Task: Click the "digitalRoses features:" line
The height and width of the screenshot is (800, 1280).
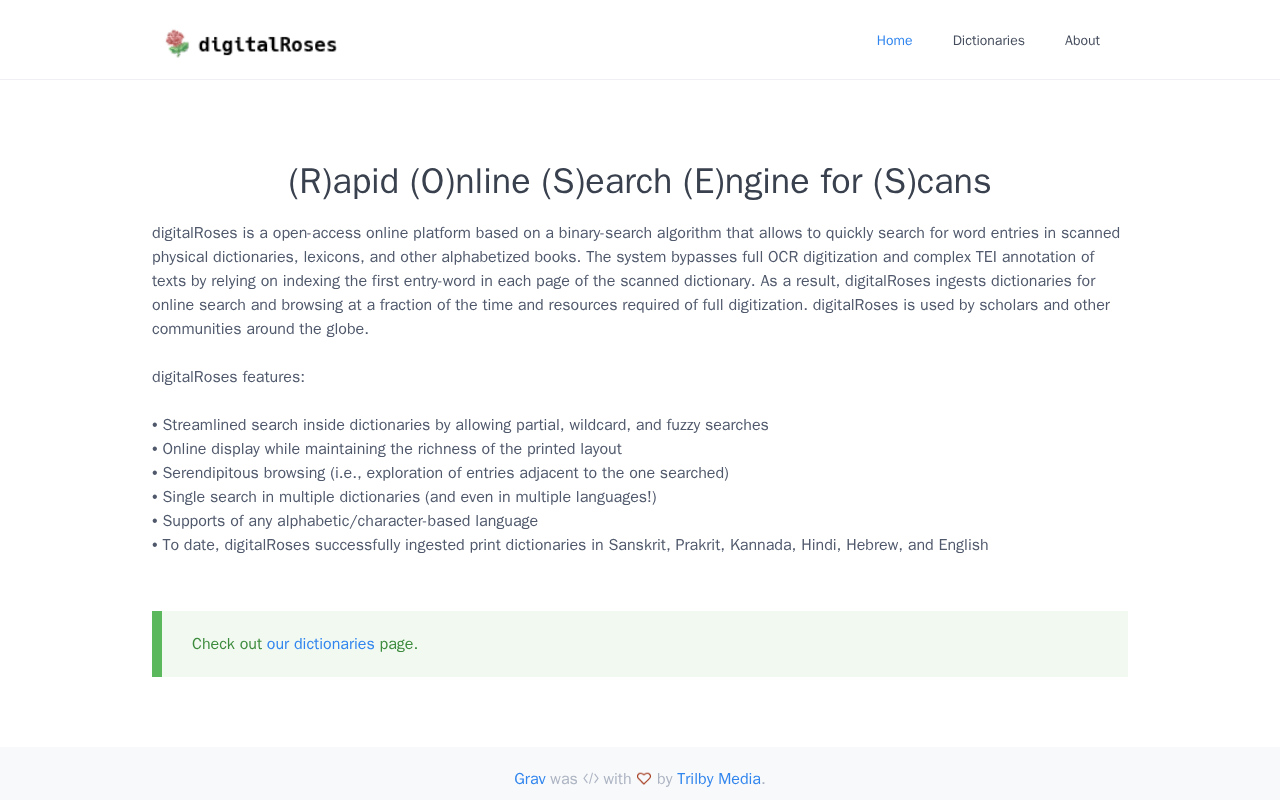Action: click(228, 377)
